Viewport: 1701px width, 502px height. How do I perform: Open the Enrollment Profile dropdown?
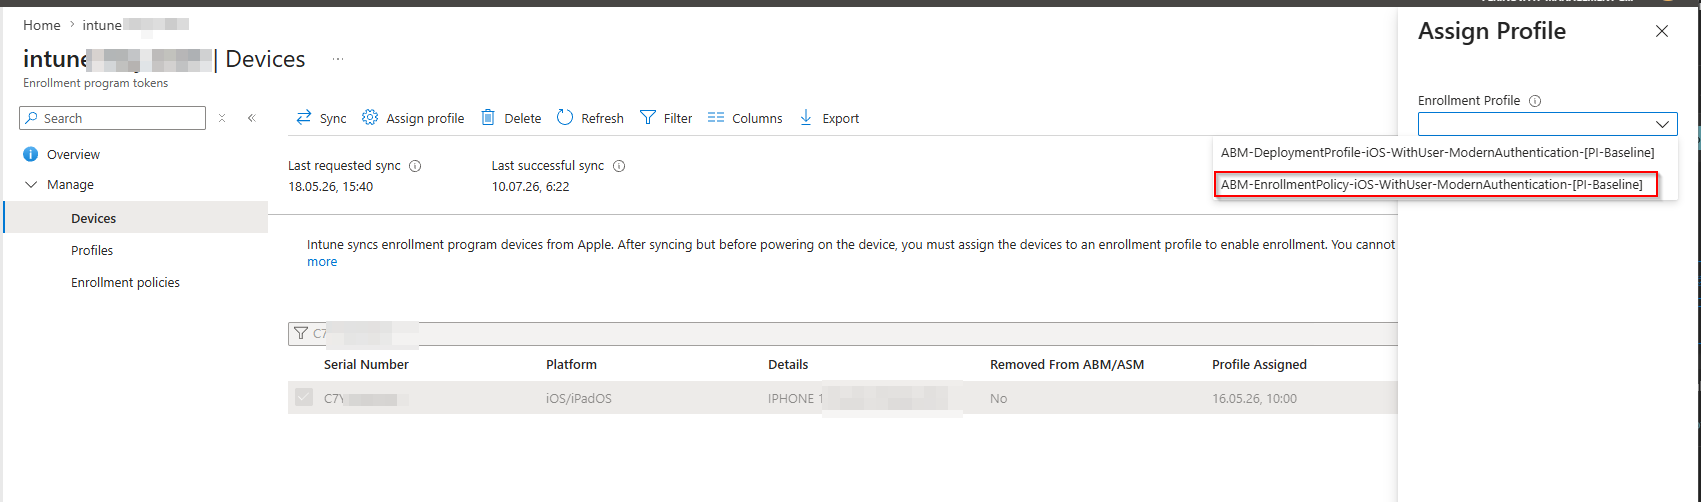click(x=1547, y=124)
